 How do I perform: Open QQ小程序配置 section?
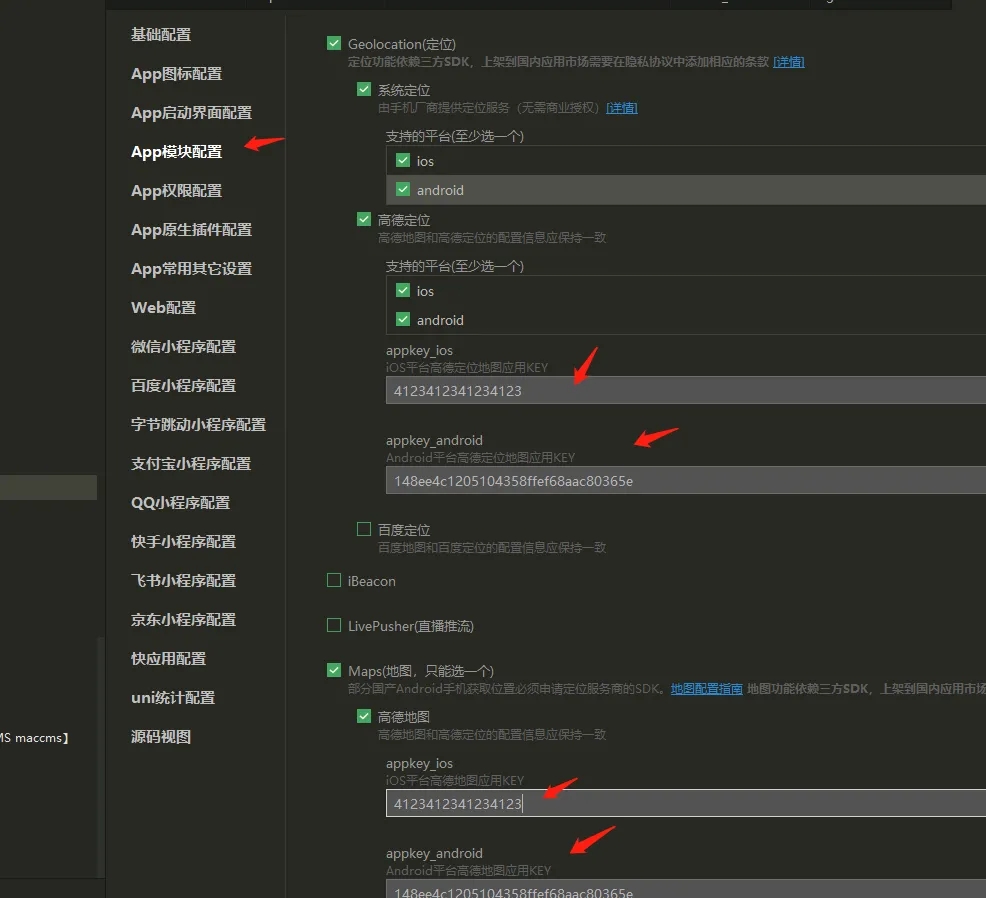180,502
